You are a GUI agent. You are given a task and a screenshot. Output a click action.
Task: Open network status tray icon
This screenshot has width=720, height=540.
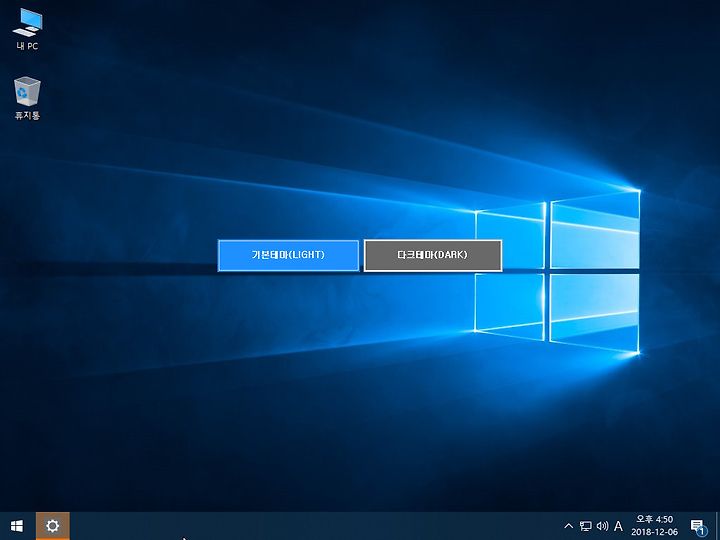(x=585, y=526)
